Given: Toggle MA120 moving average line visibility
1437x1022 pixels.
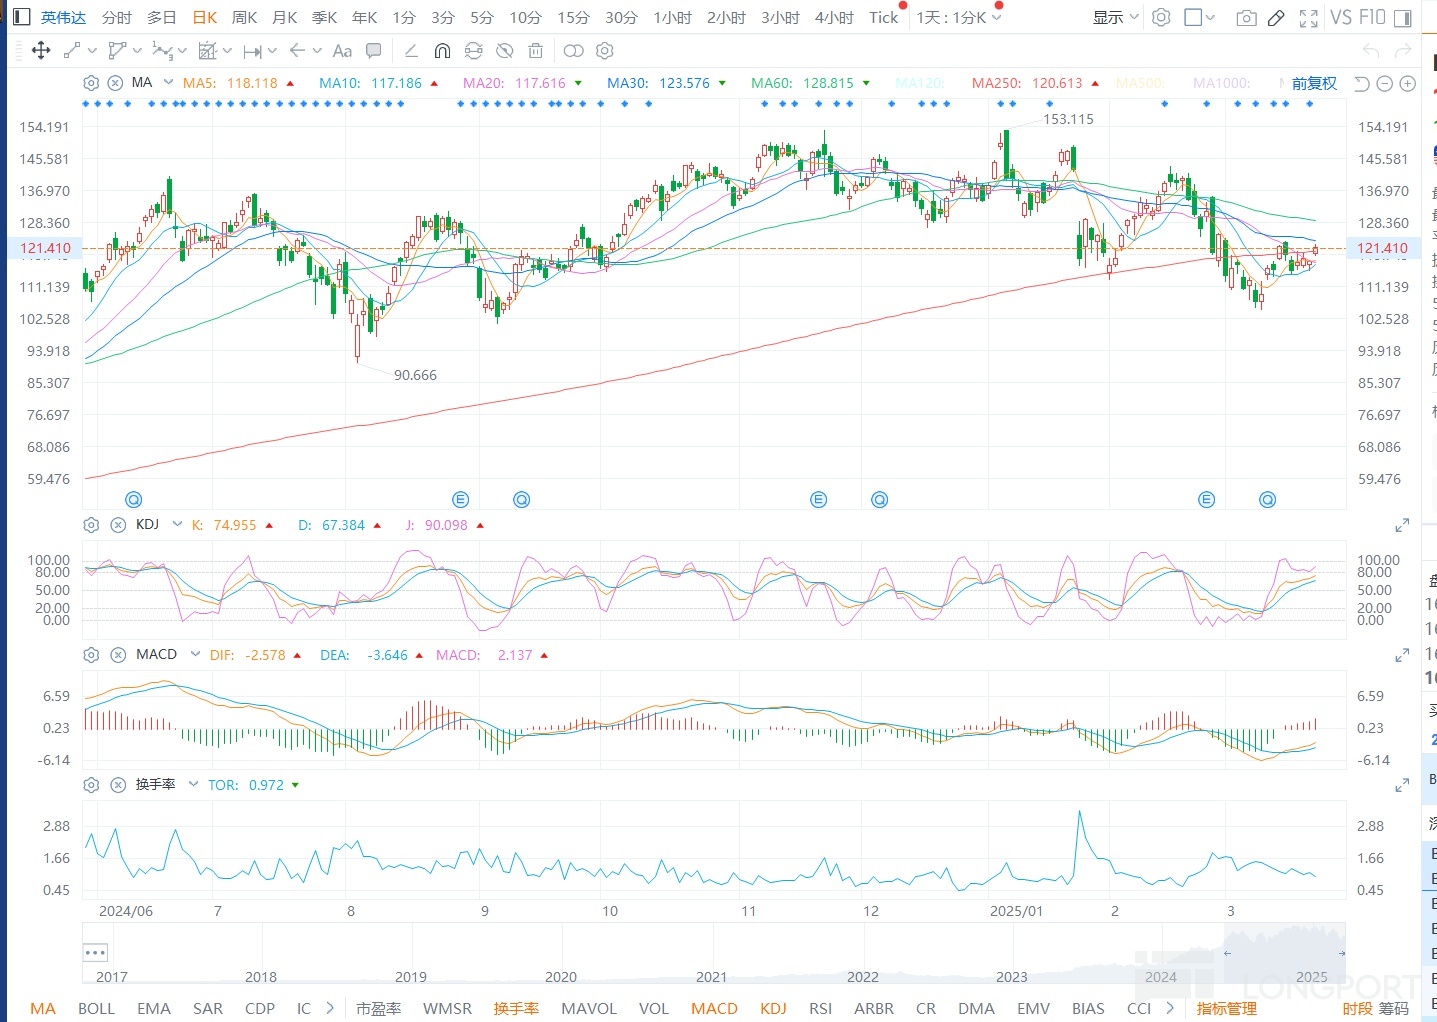Looking at the screenshot, I should (919, 83).
